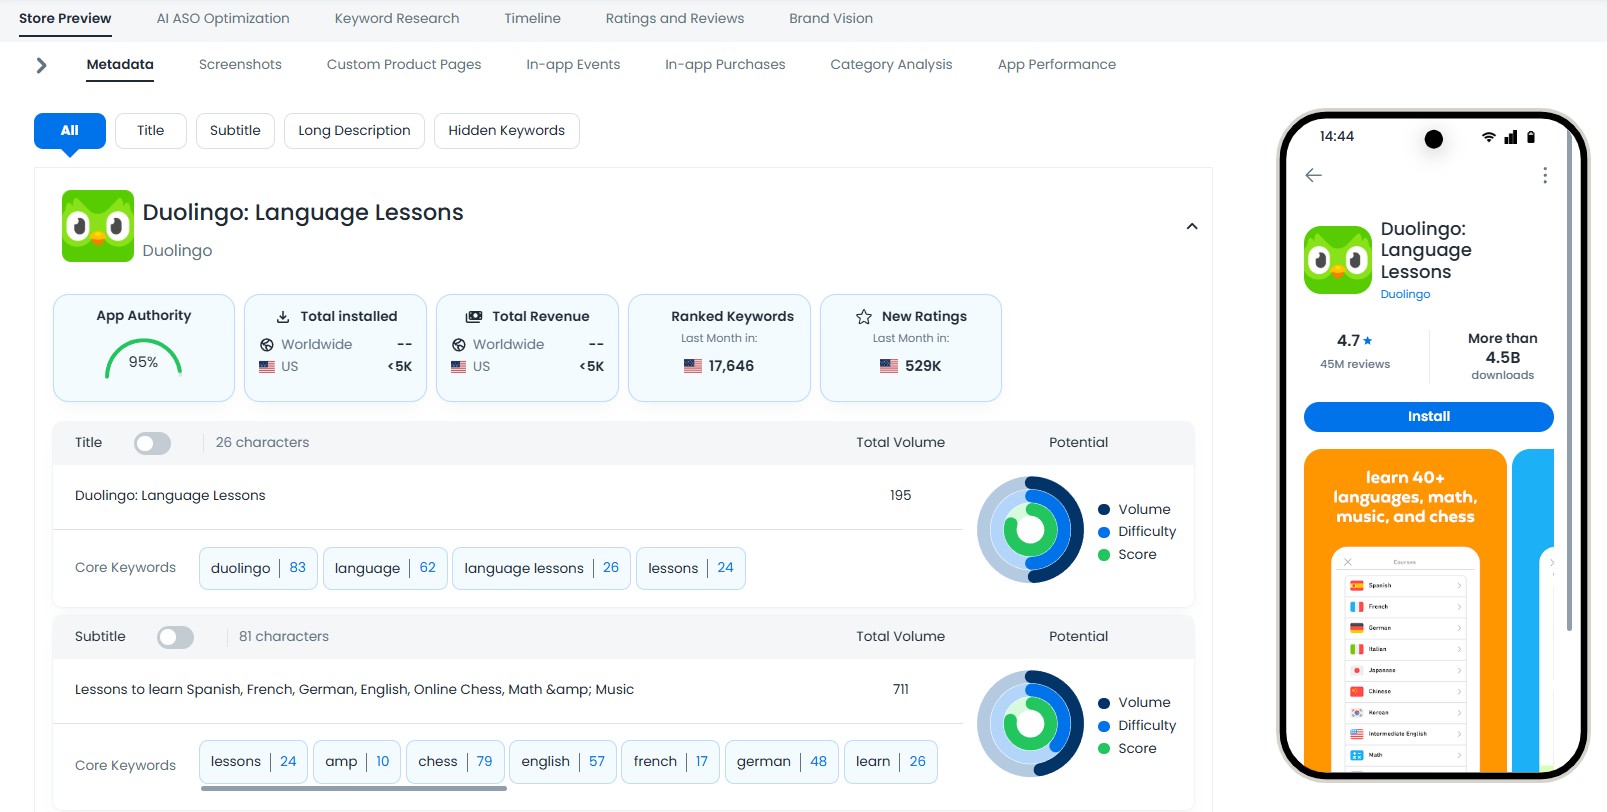Open In-app Purchases sub-tab
Viewport: 1607px width, 812px height.
[x=725, y=64]
